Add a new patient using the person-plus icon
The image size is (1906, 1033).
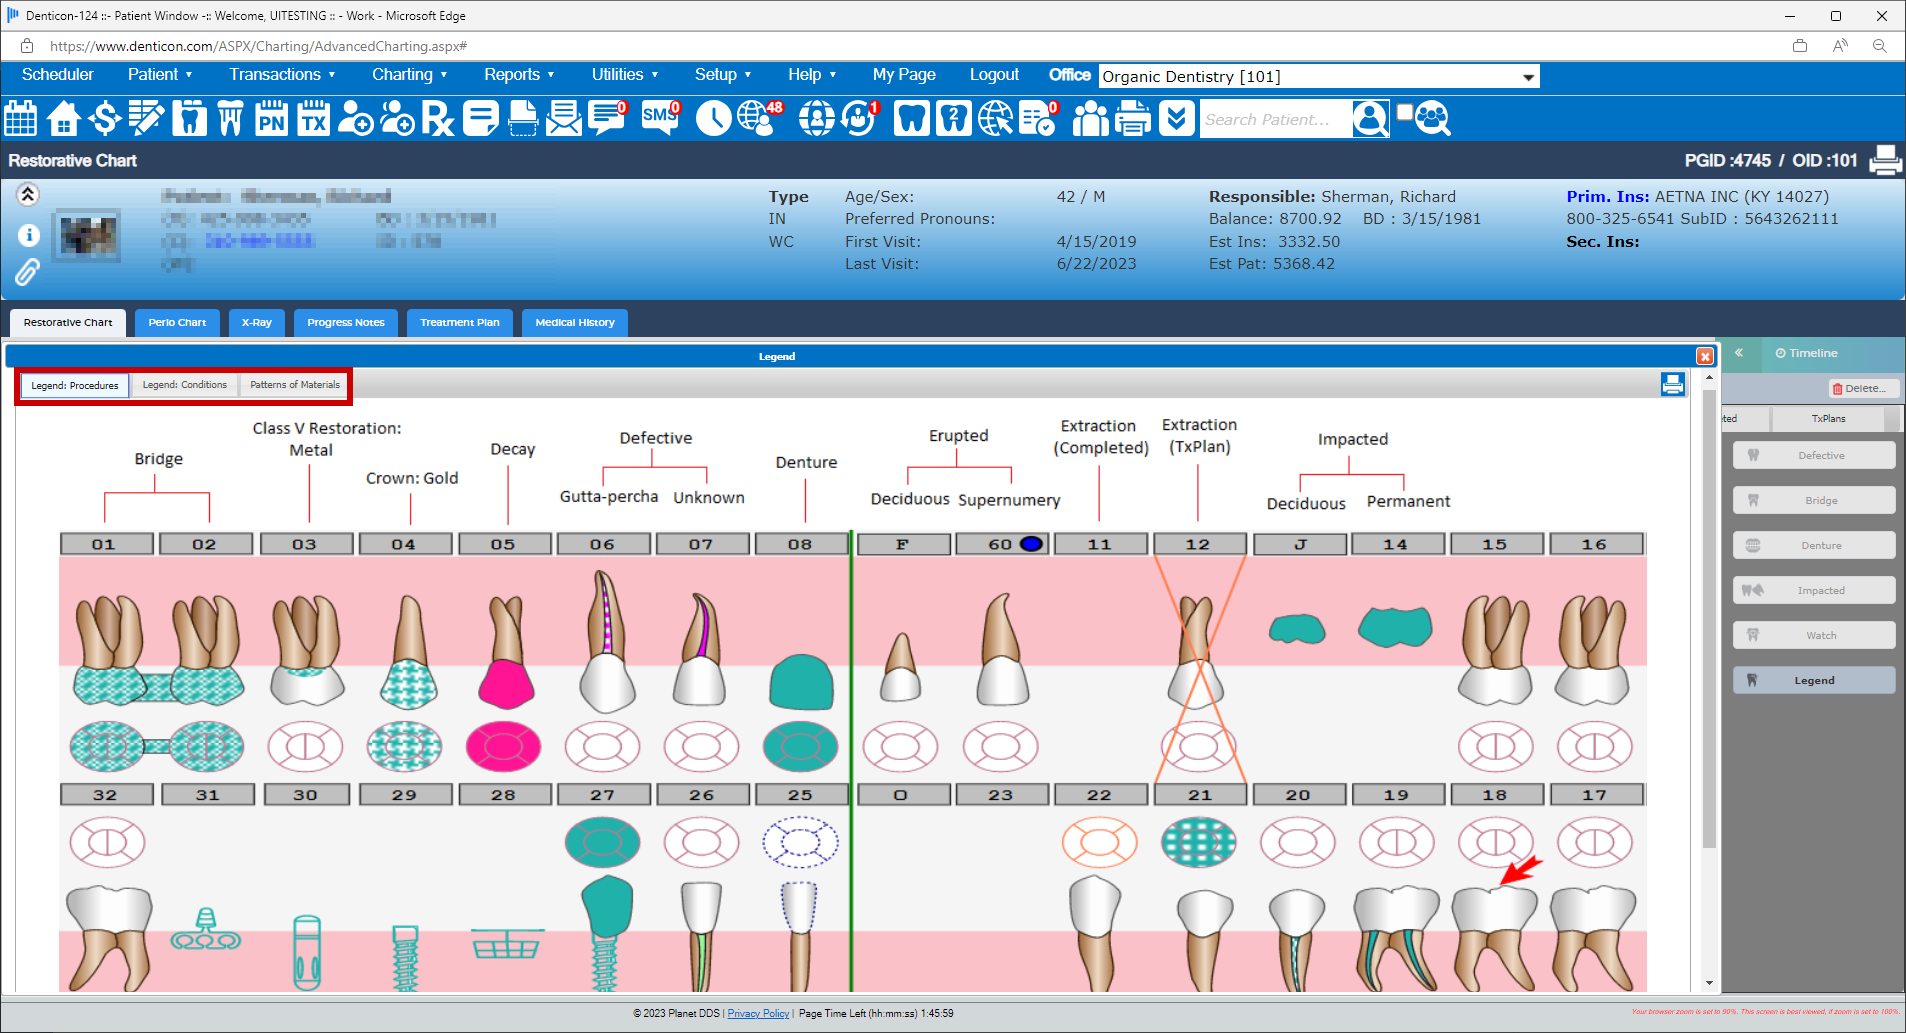tap(355, 118)
